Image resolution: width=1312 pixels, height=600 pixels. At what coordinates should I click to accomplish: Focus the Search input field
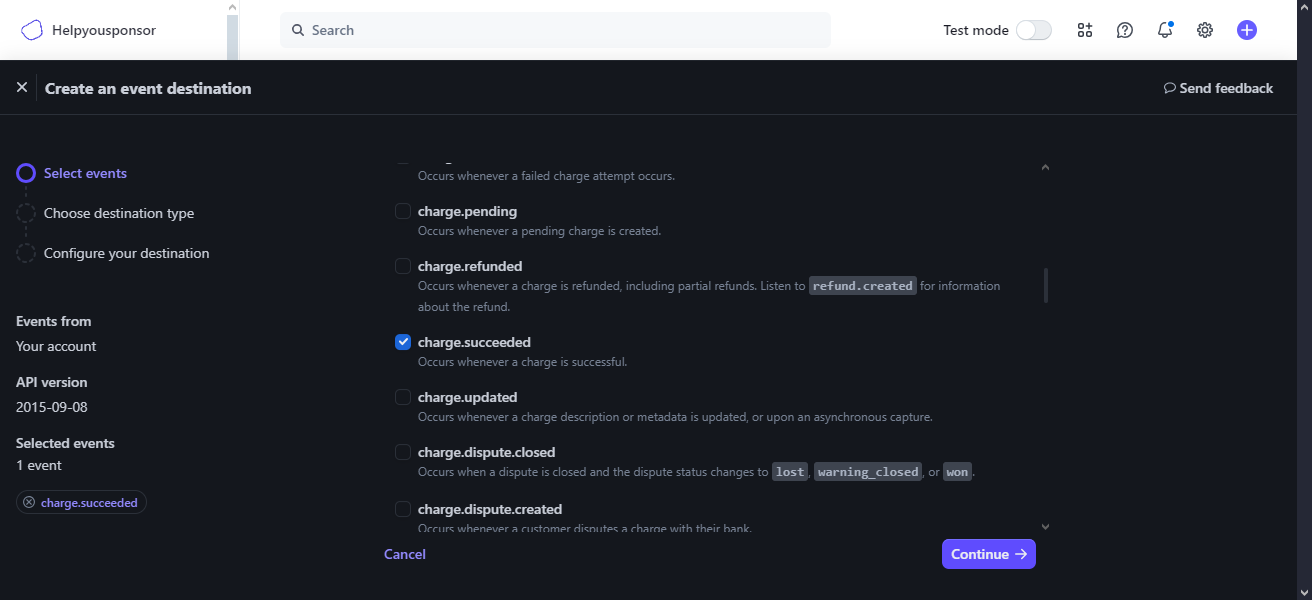(555, 30)
